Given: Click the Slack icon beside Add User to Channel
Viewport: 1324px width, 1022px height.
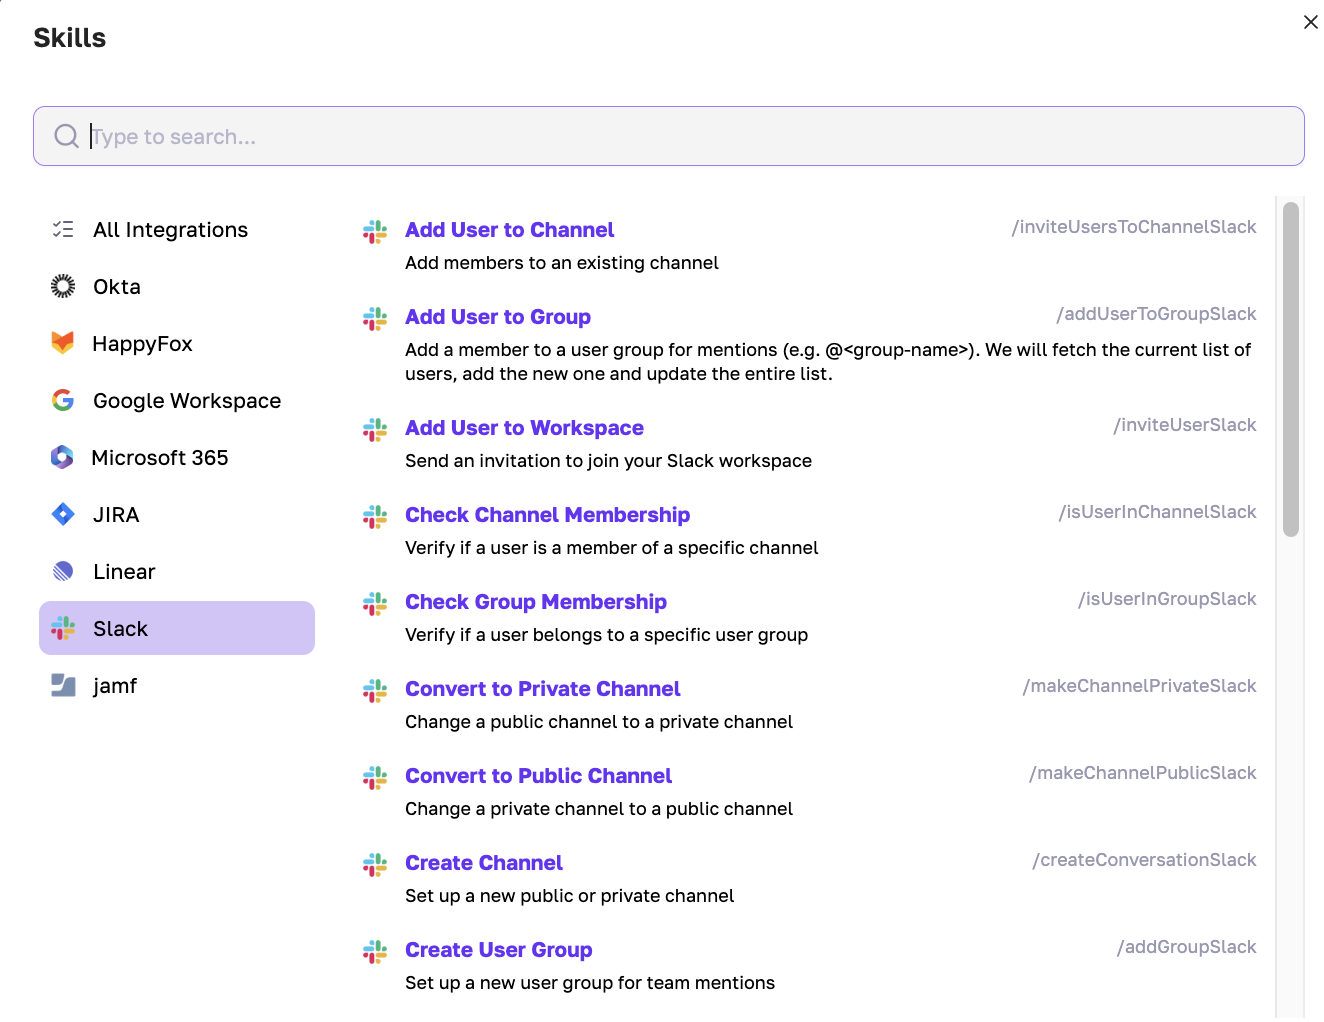Looking at the screenshot, I should coord(375,231).
